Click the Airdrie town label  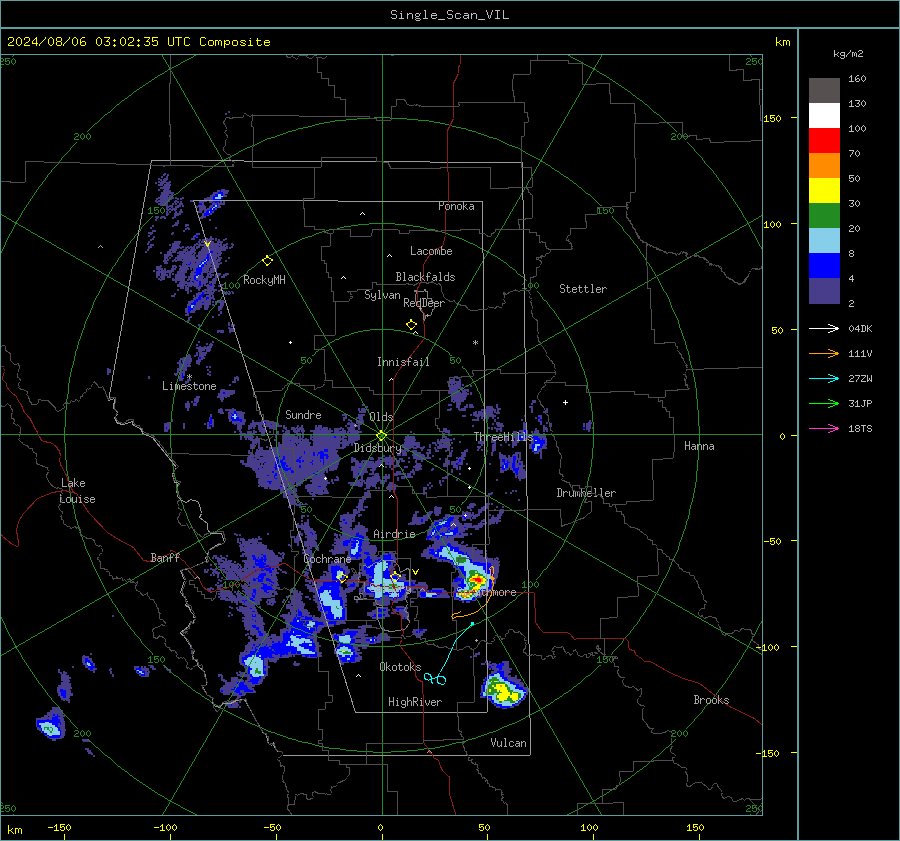(x=394, y=534)
